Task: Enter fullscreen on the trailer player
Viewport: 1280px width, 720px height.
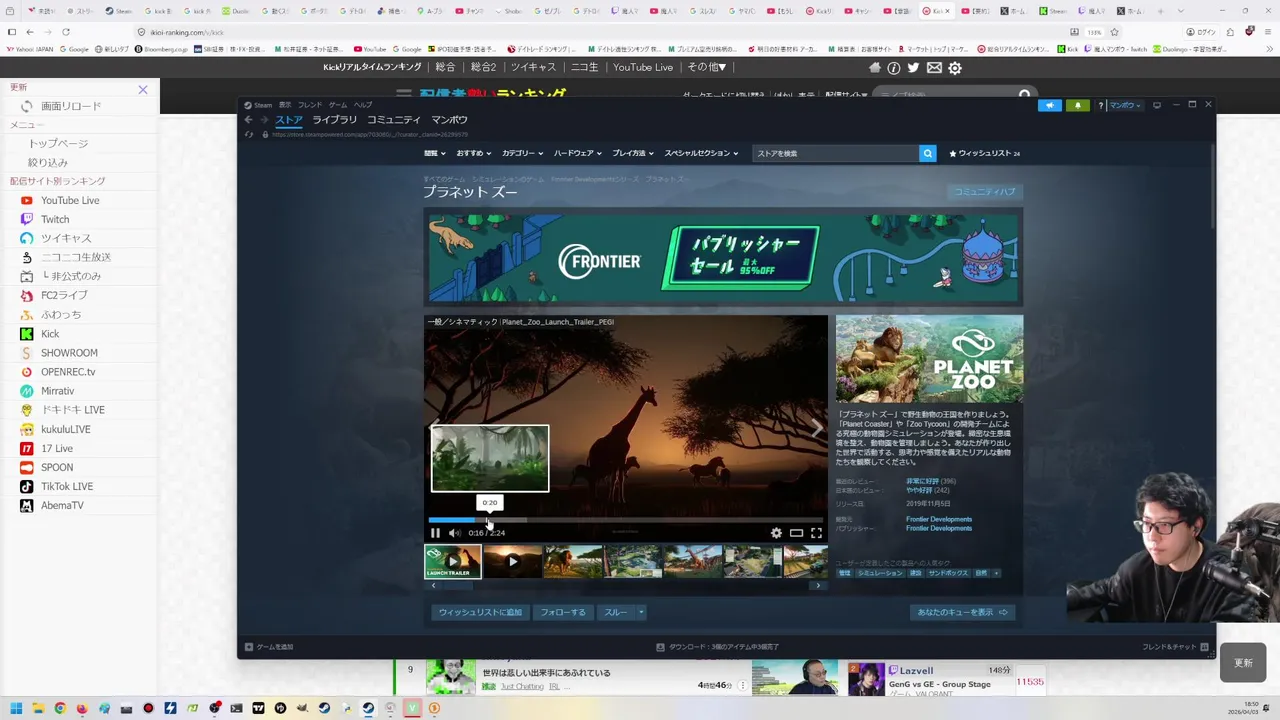Action: coord(816,533)
